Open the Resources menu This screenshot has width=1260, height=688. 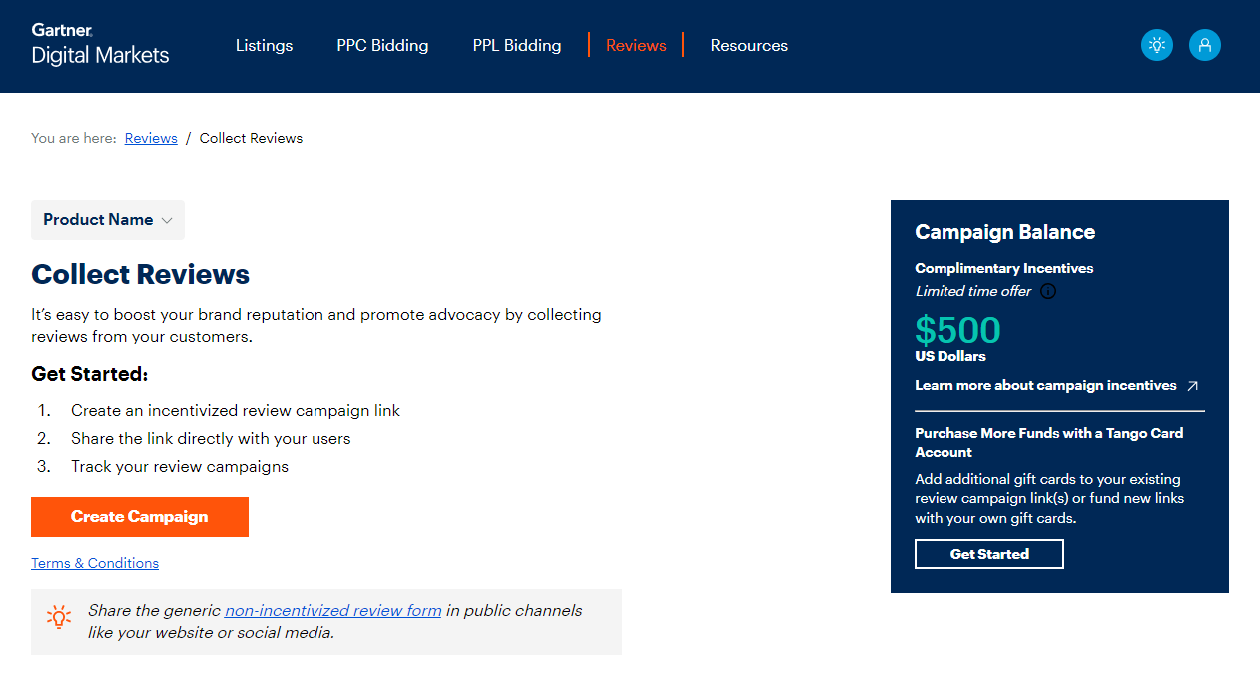point(749,45)
